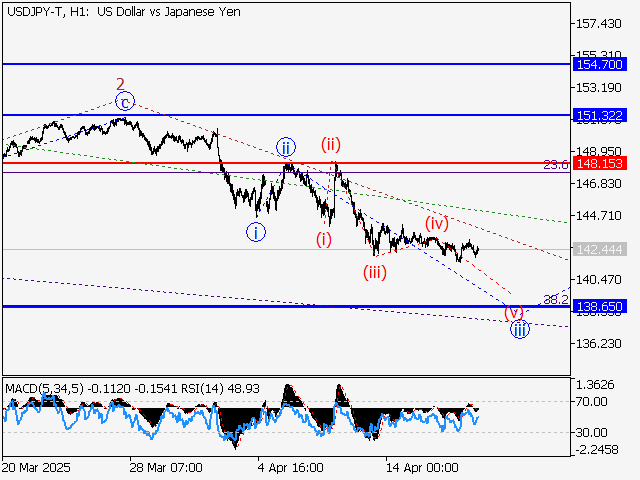Click the red wave 2 label
Screen dimensions: 640x480
(x=120, y=83)
